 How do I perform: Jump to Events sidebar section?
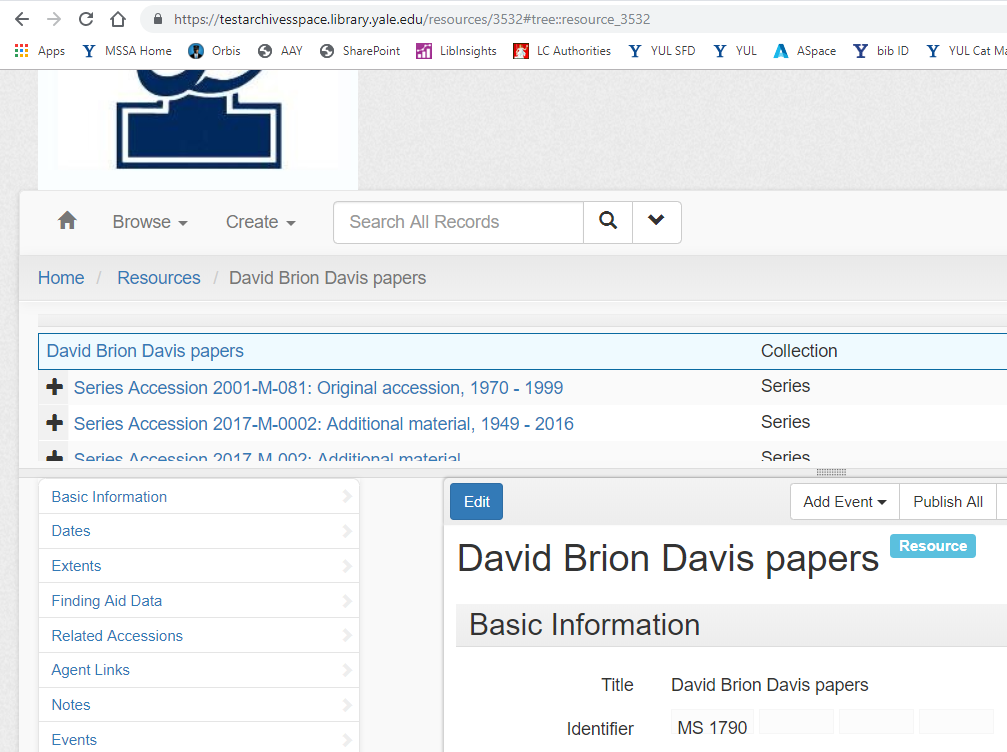tap(199, 739)
